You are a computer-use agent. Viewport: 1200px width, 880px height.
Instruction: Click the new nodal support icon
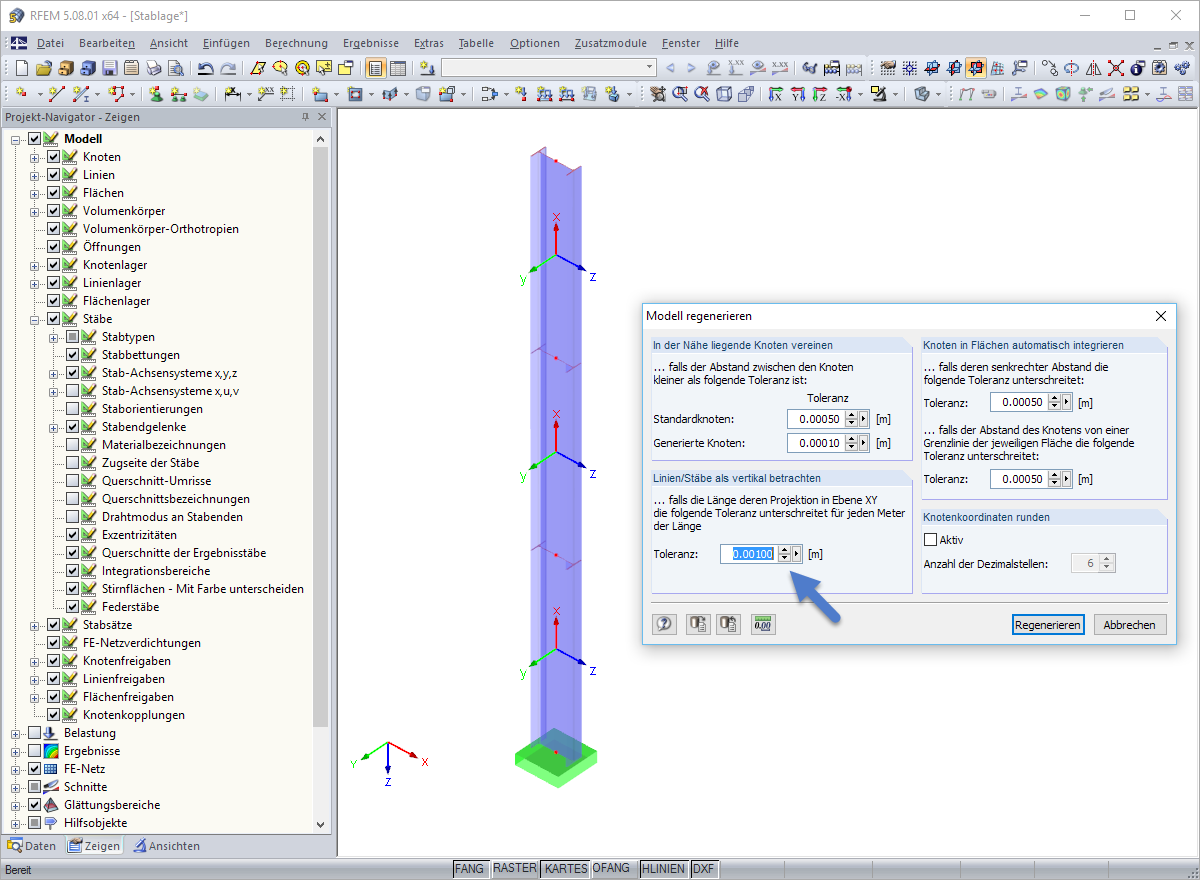[156, 94]
